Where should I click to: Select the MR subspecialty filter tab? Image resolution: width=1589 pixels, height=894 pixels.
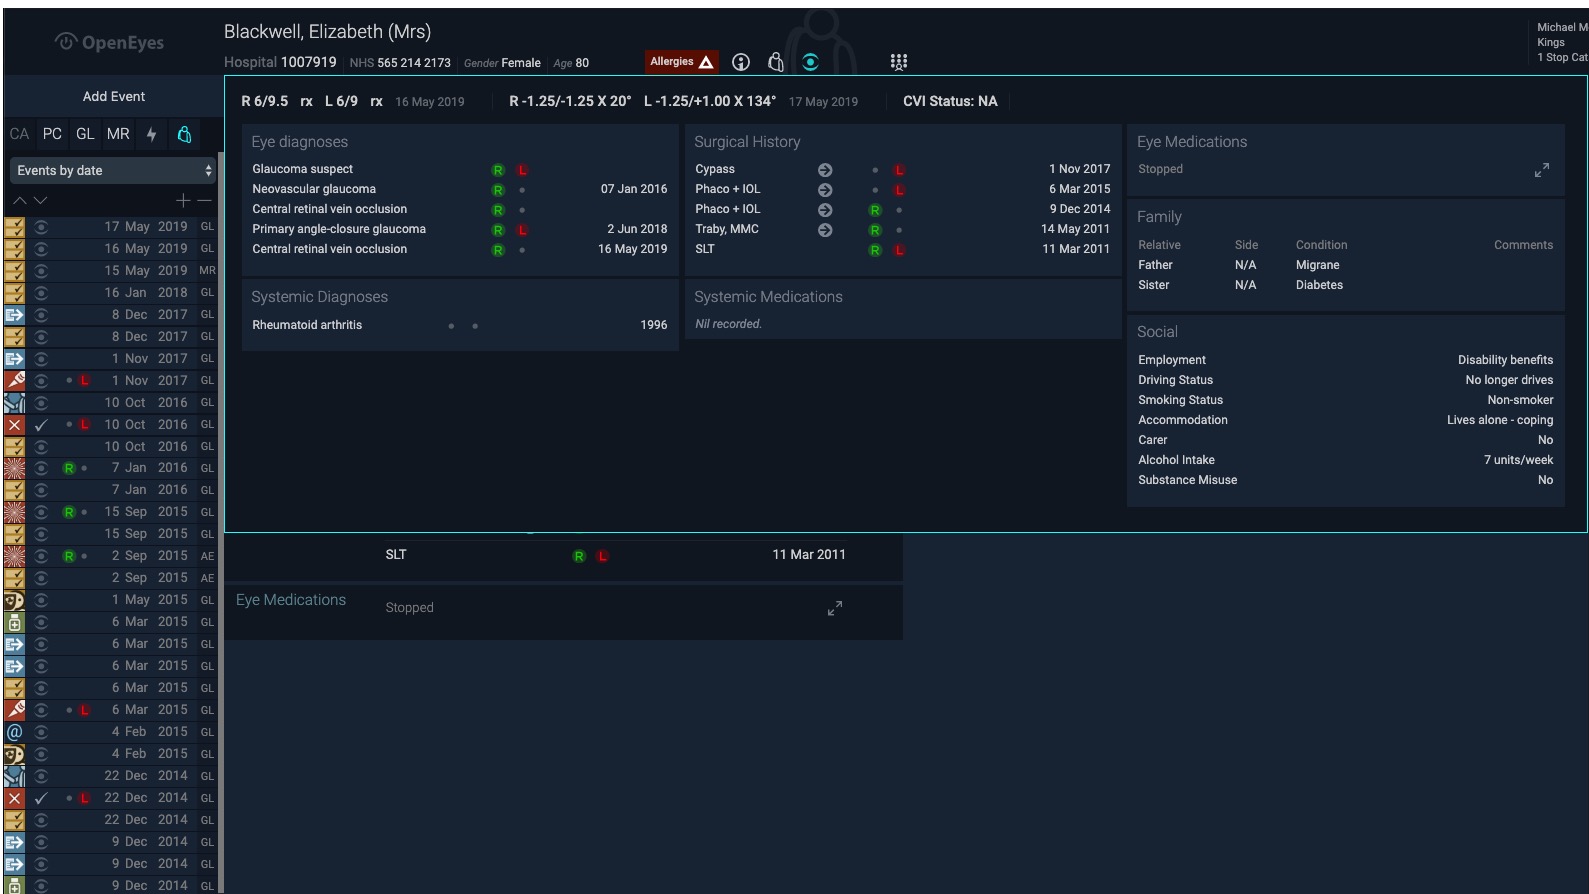pos(118,134)
